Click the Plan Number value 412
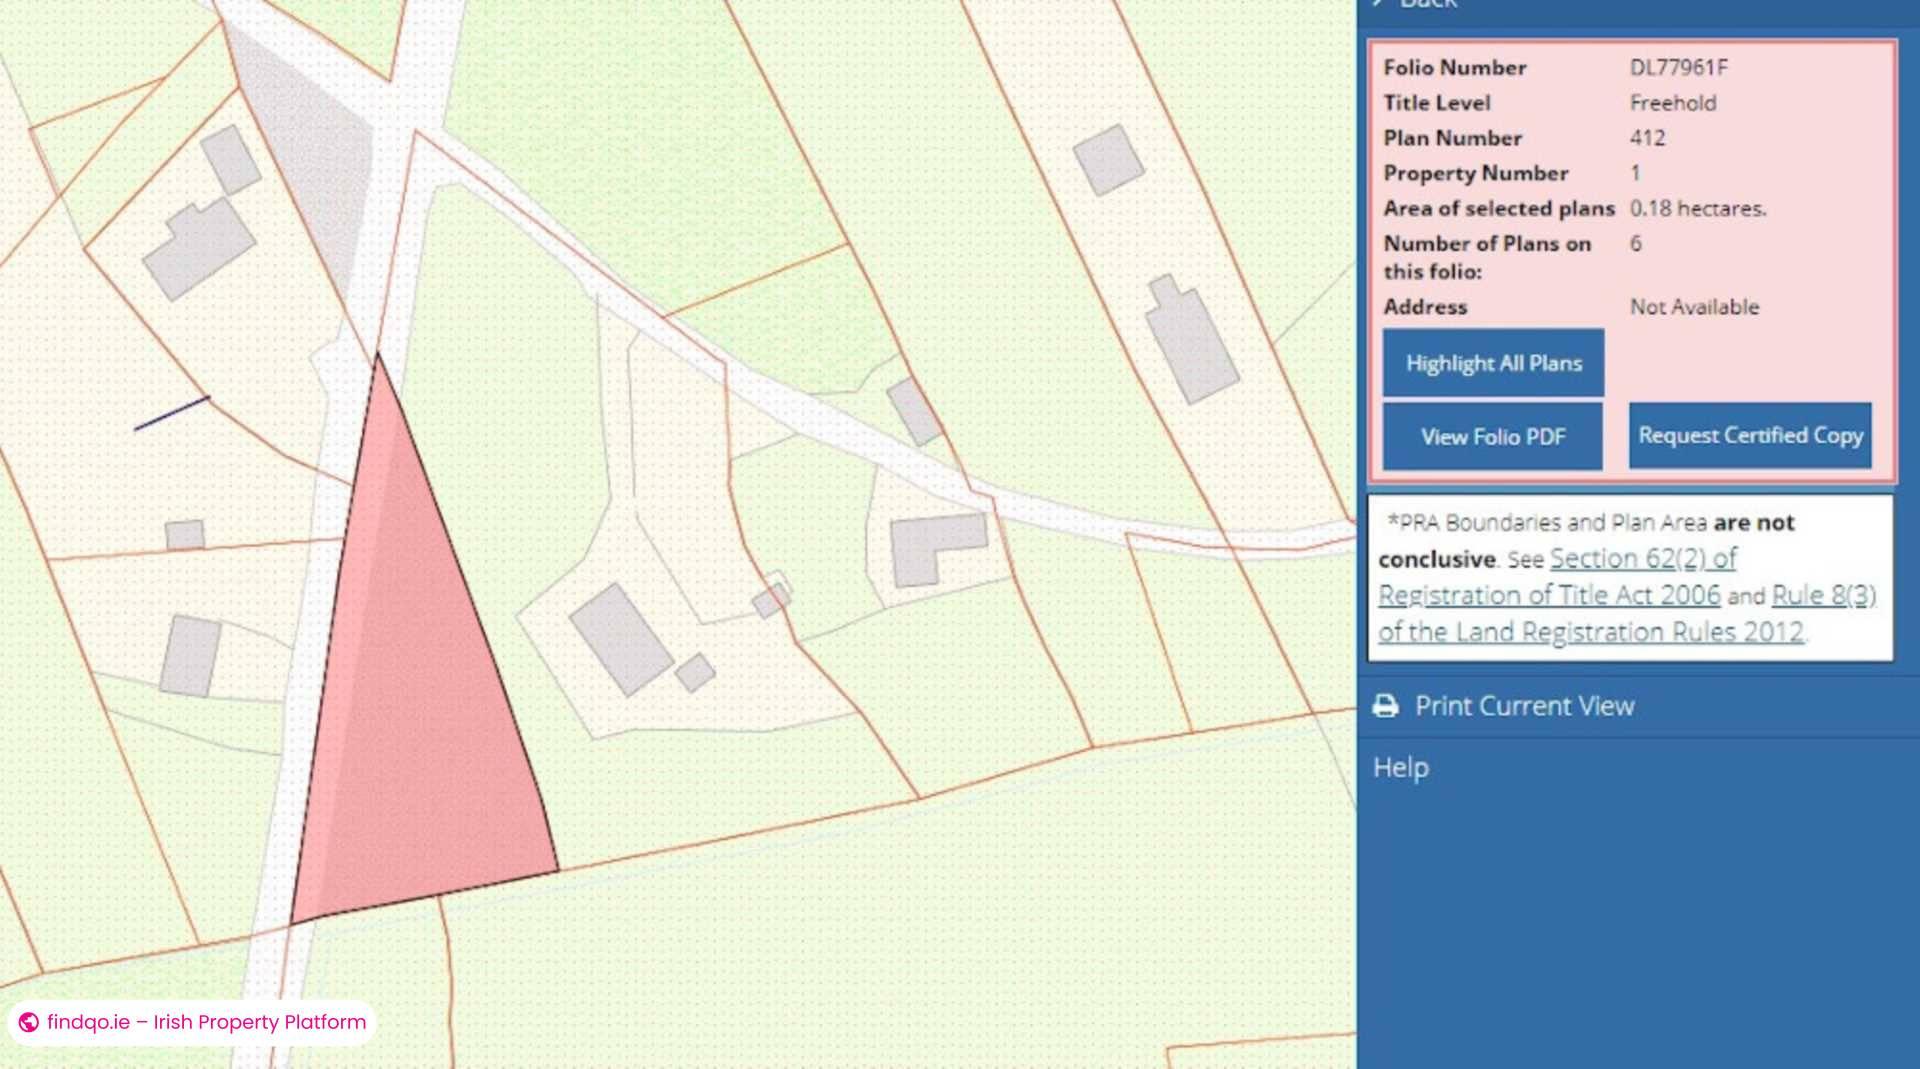The image size is (1920, 1069). pos(1646,138)
